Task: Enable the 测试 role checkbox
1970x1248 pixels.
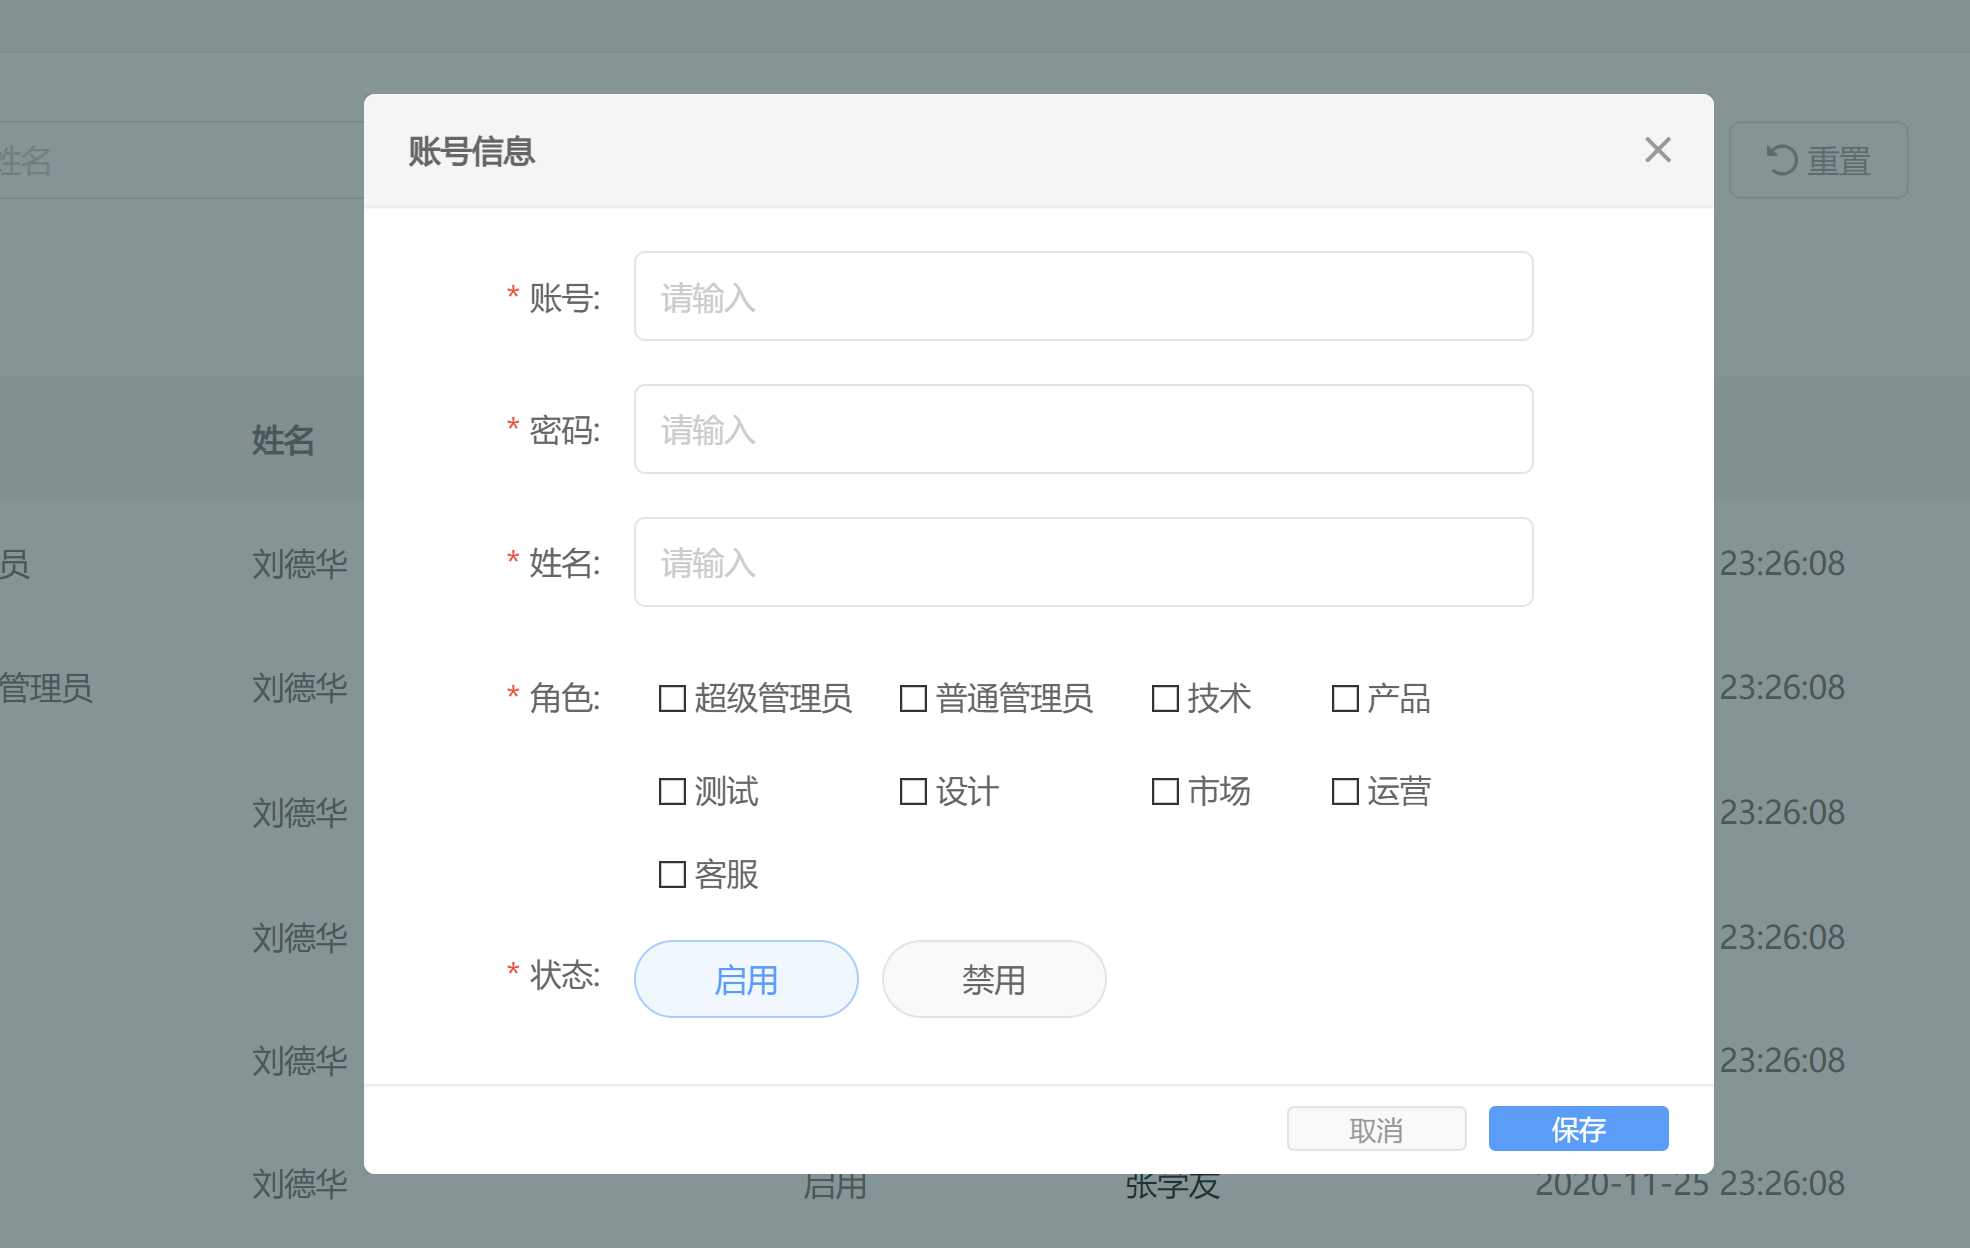Action: pos(672,791)
